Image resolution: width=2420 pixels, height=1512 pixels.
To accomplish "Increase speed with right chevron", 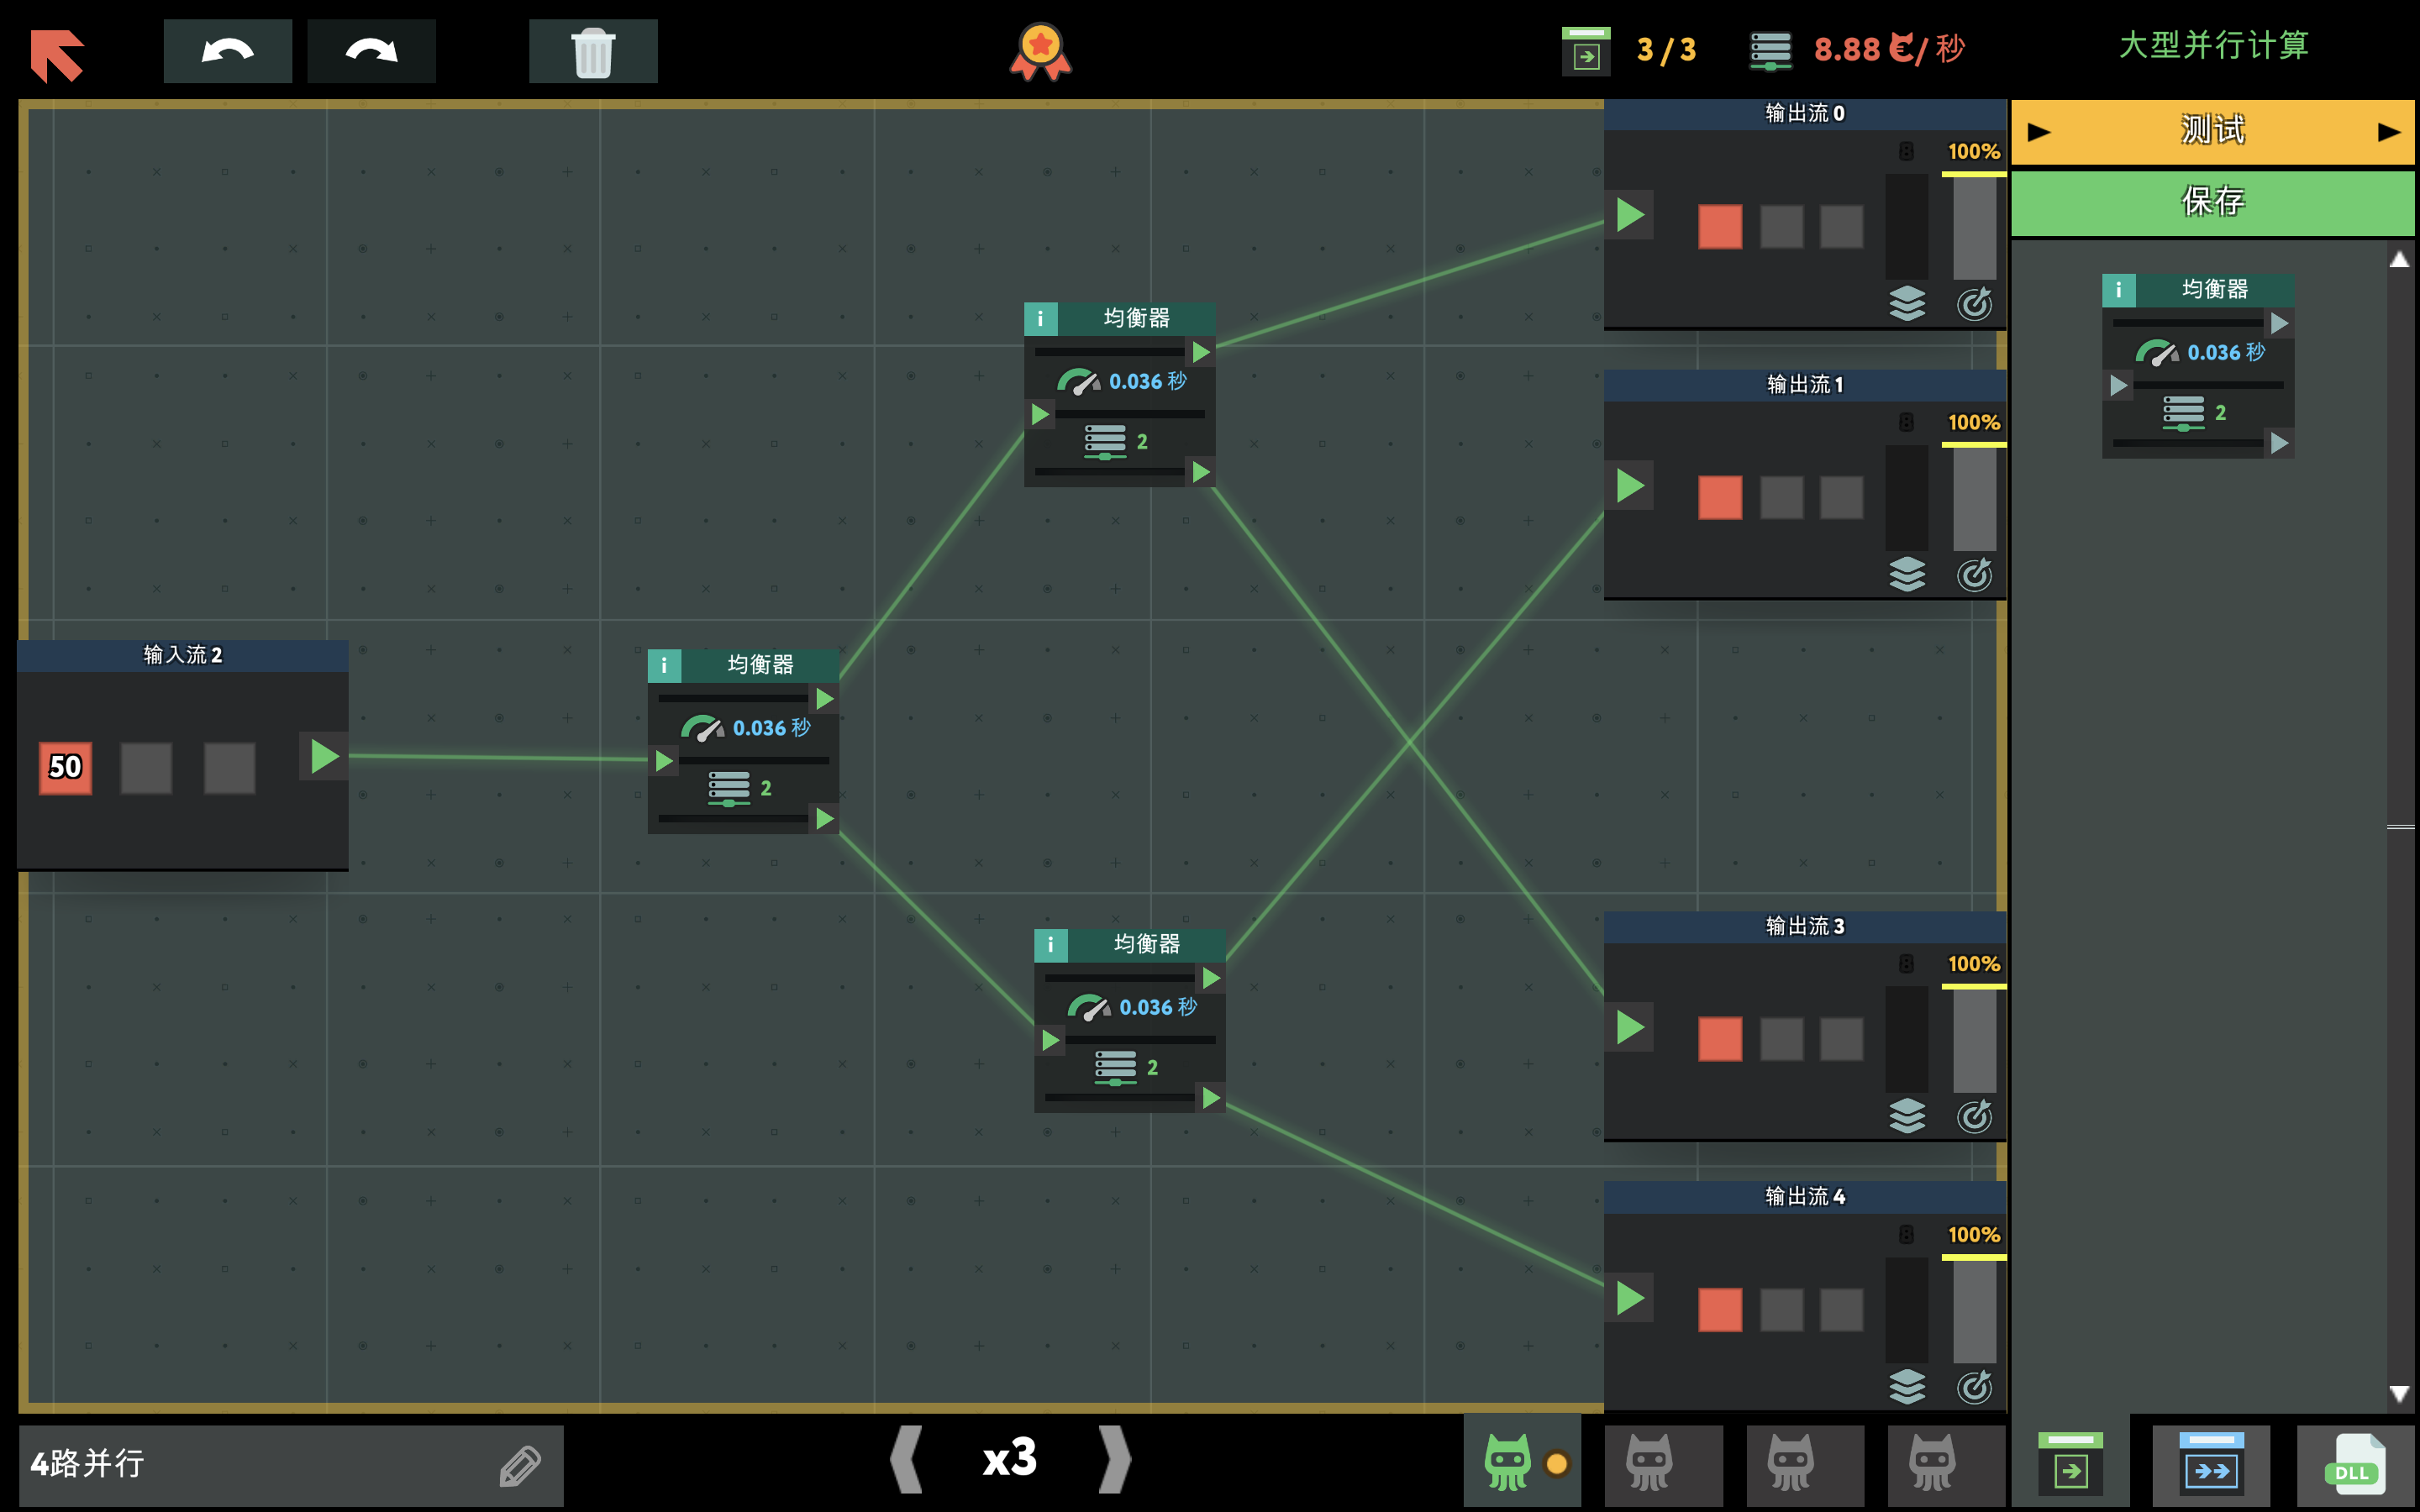I will tap(1114, 1459).
